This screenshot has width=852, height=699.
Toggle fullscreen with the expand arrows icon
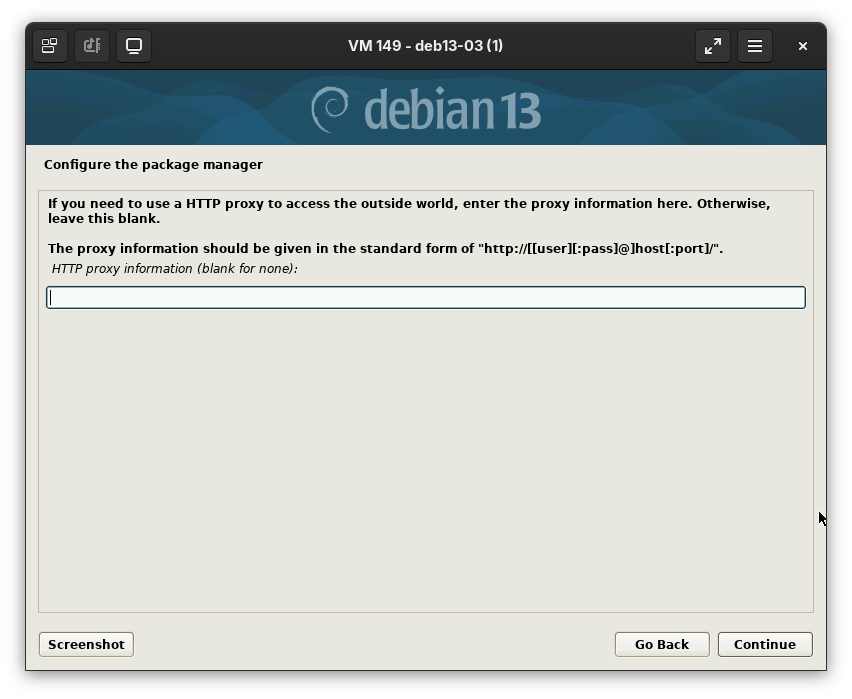(713, 46)
